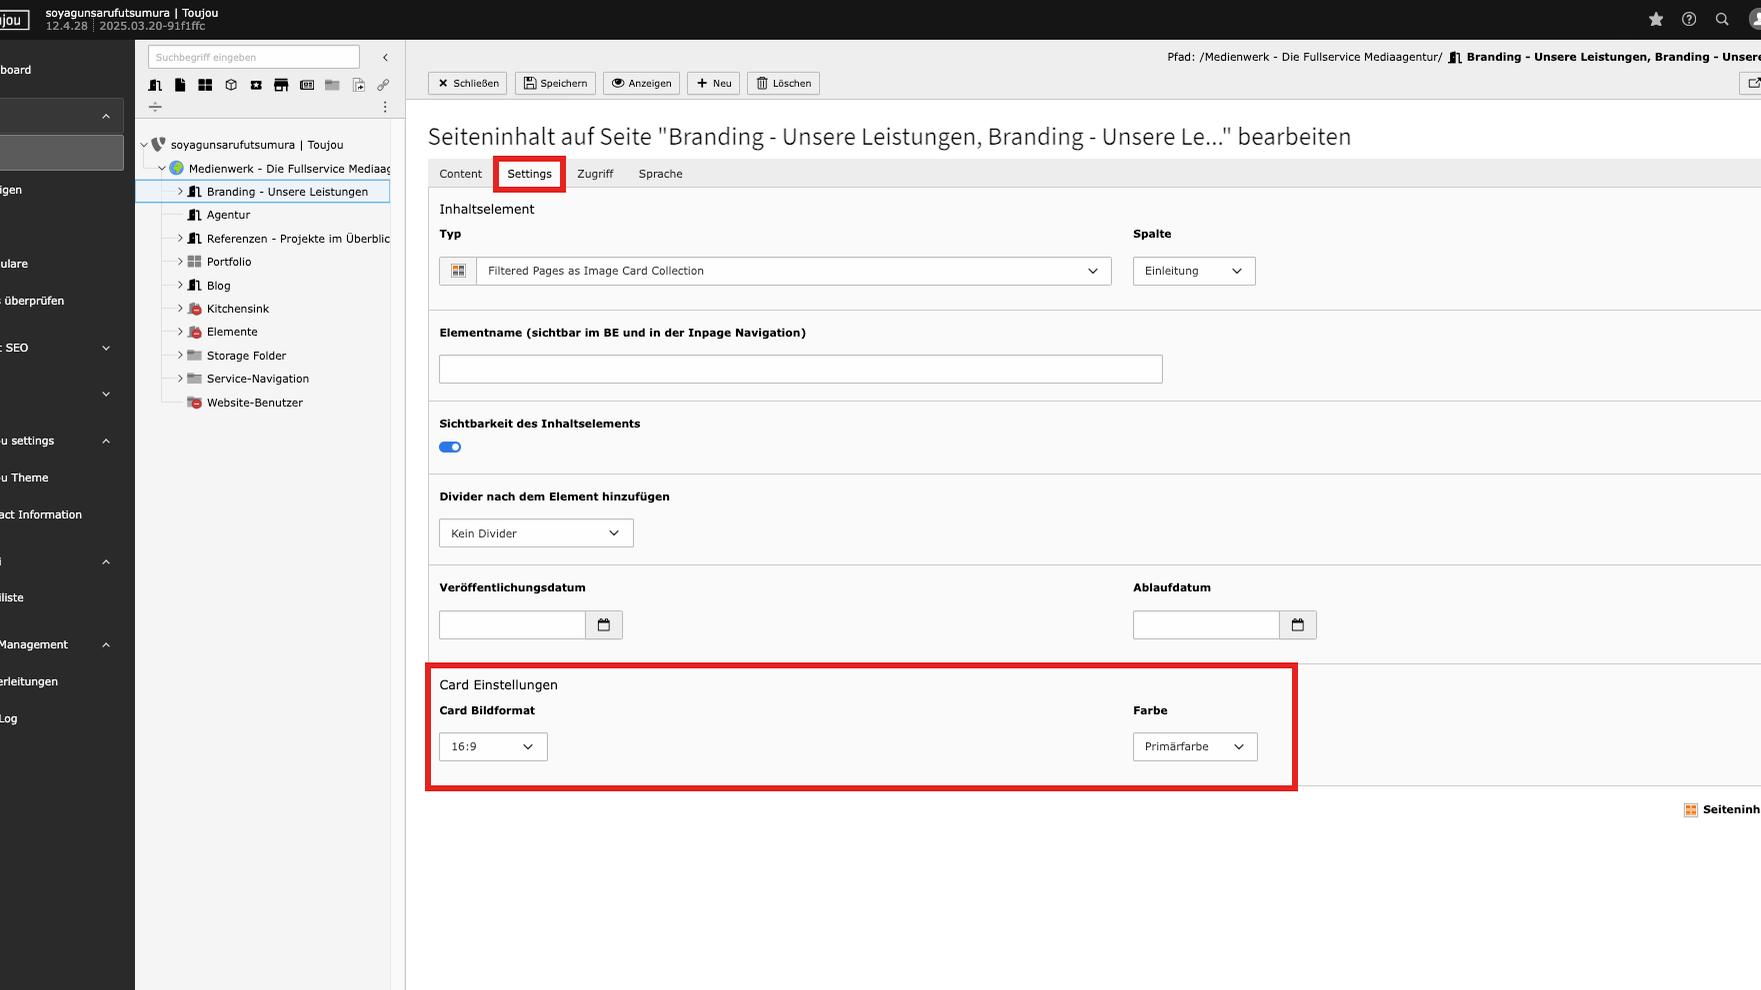Click the Ablaufdatum date input

pos(1206,625)
